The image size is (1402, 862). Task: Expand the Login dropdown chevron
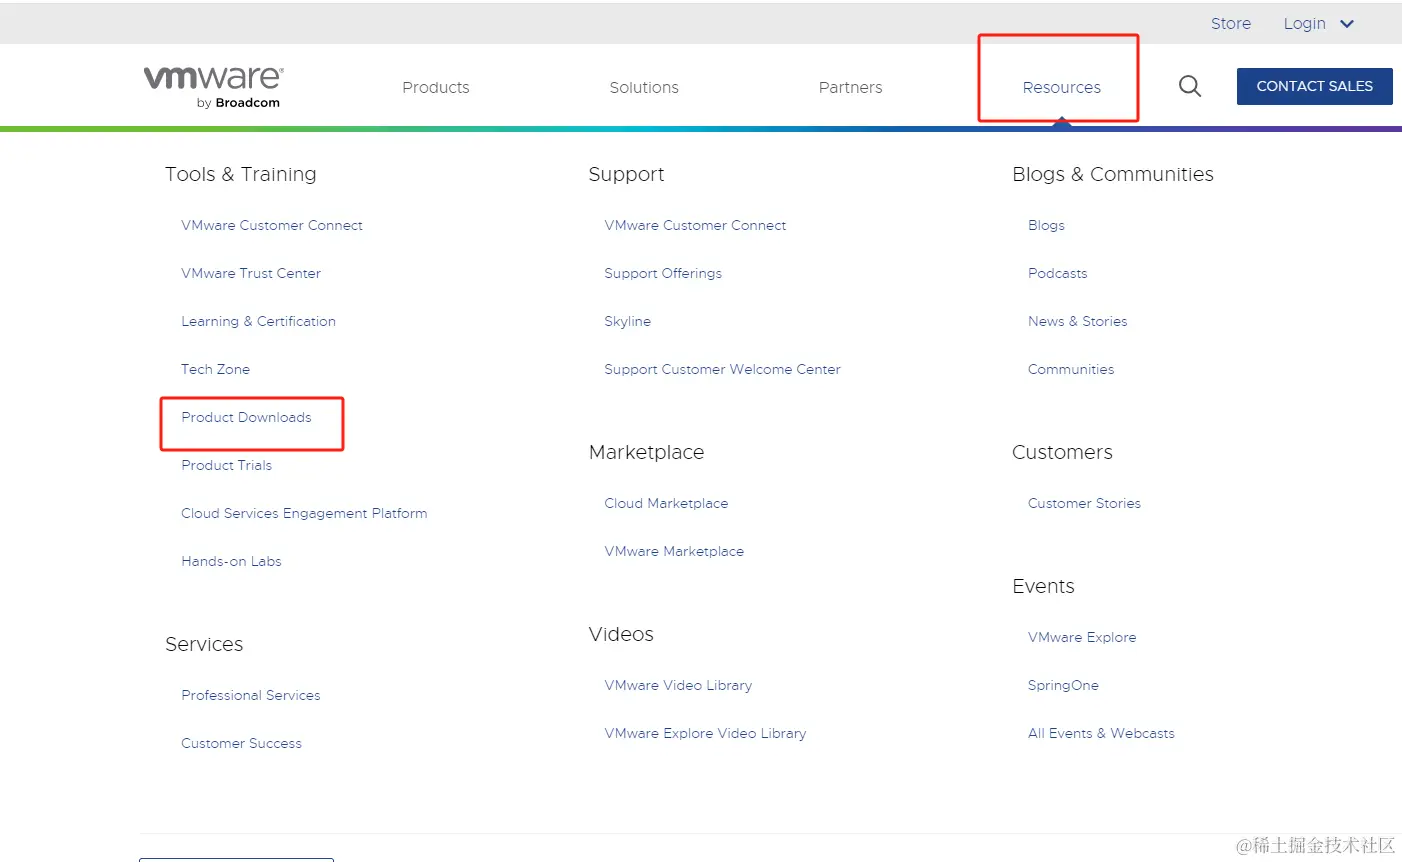[x=1347, y=24]
